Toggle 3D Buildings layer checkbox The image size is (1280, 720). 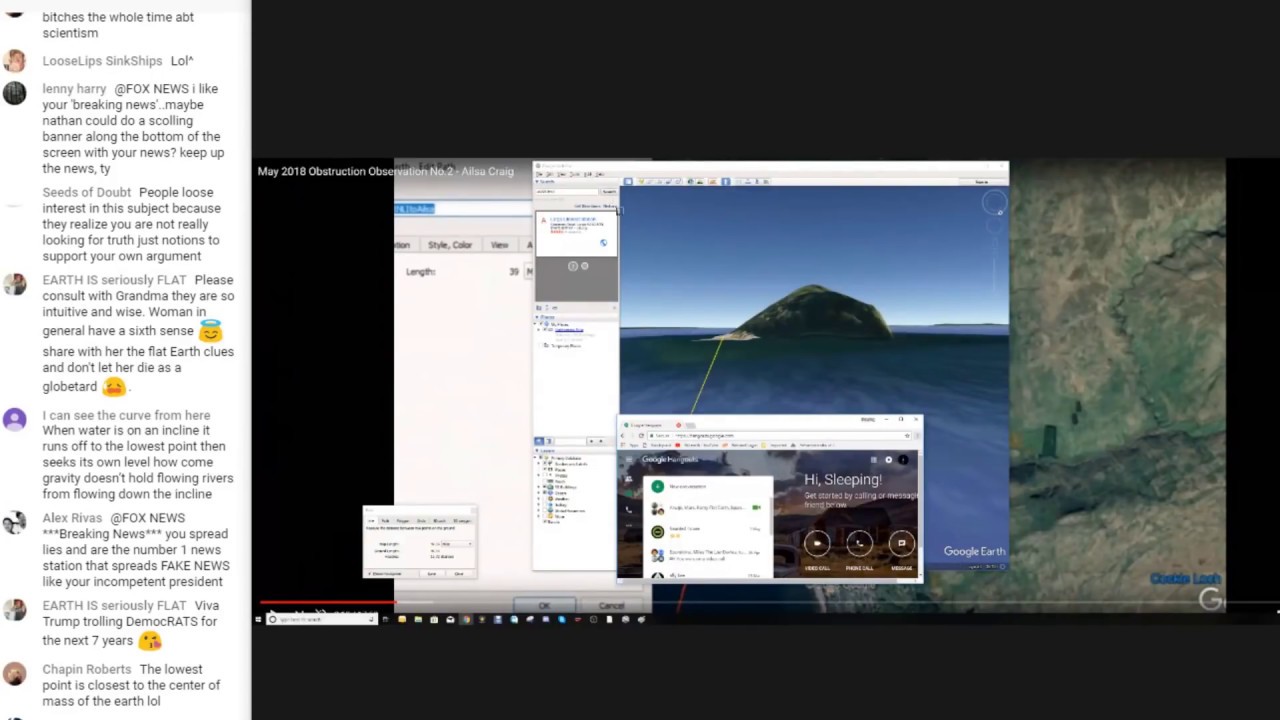point(546,487)
